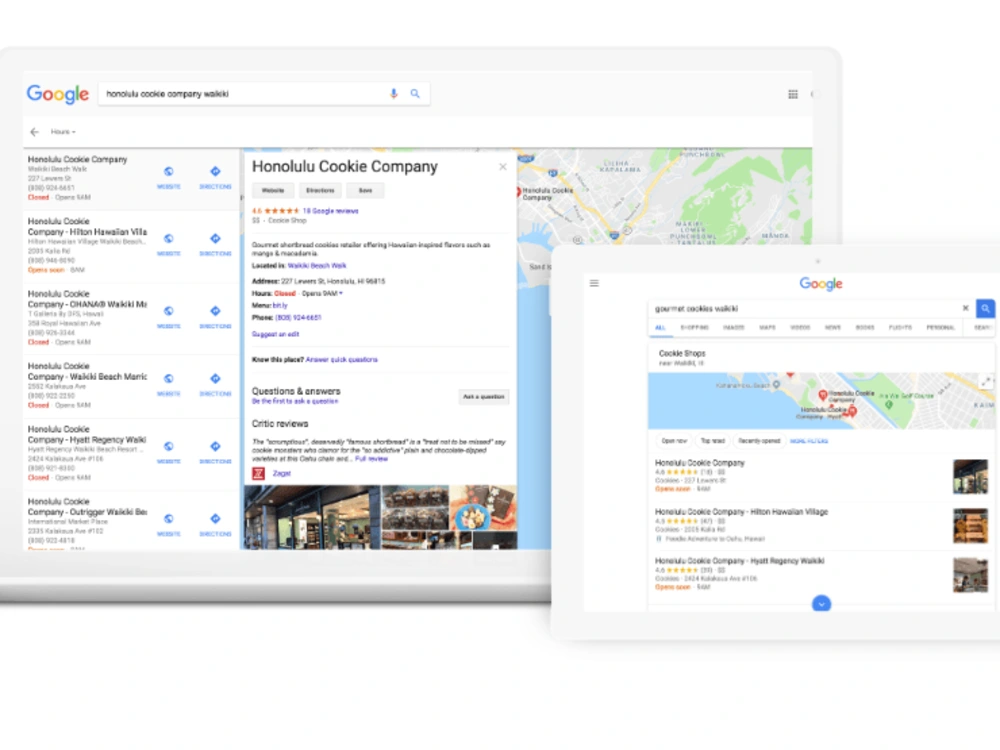The width and height of the screenshot is (1000, 750).
Task: Click the Zagat logo icon
Action: coord(258,473)
